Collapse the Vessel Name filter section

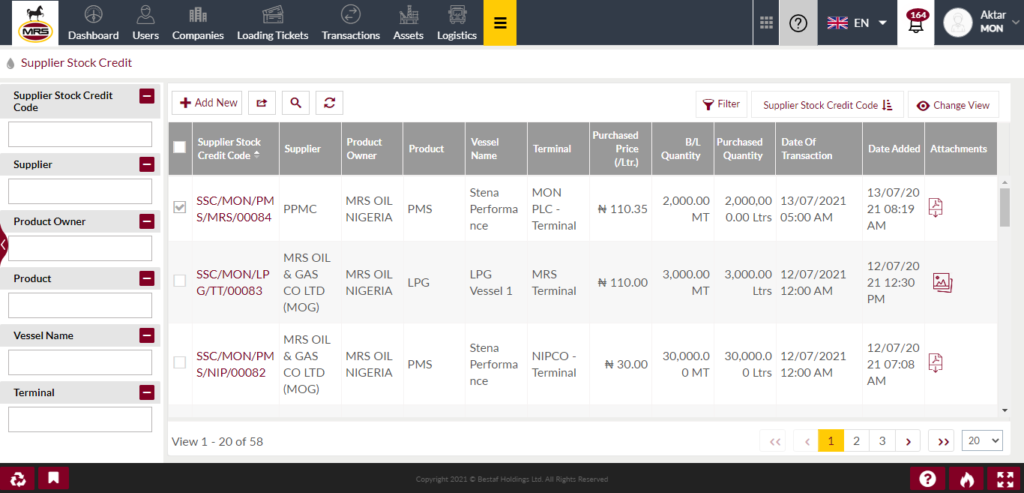pyautogui.click(x=147, y=336)
